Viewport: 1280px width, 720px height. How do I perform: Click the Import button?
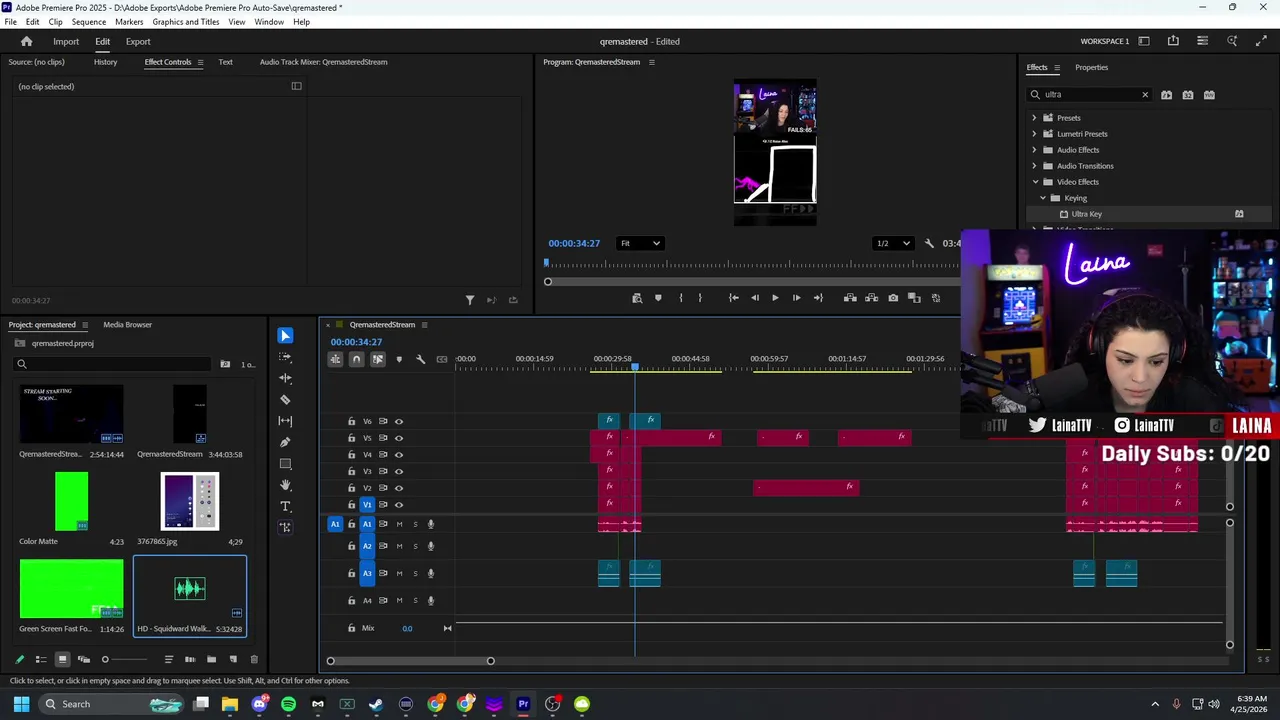pos(66,41)
